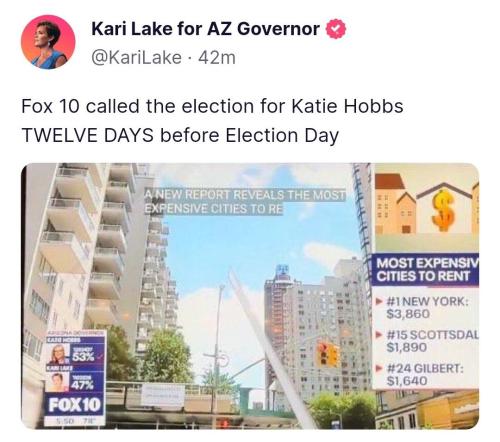Click the new report caption text
The width and height of the screenshot is (500, 442).
245,201
